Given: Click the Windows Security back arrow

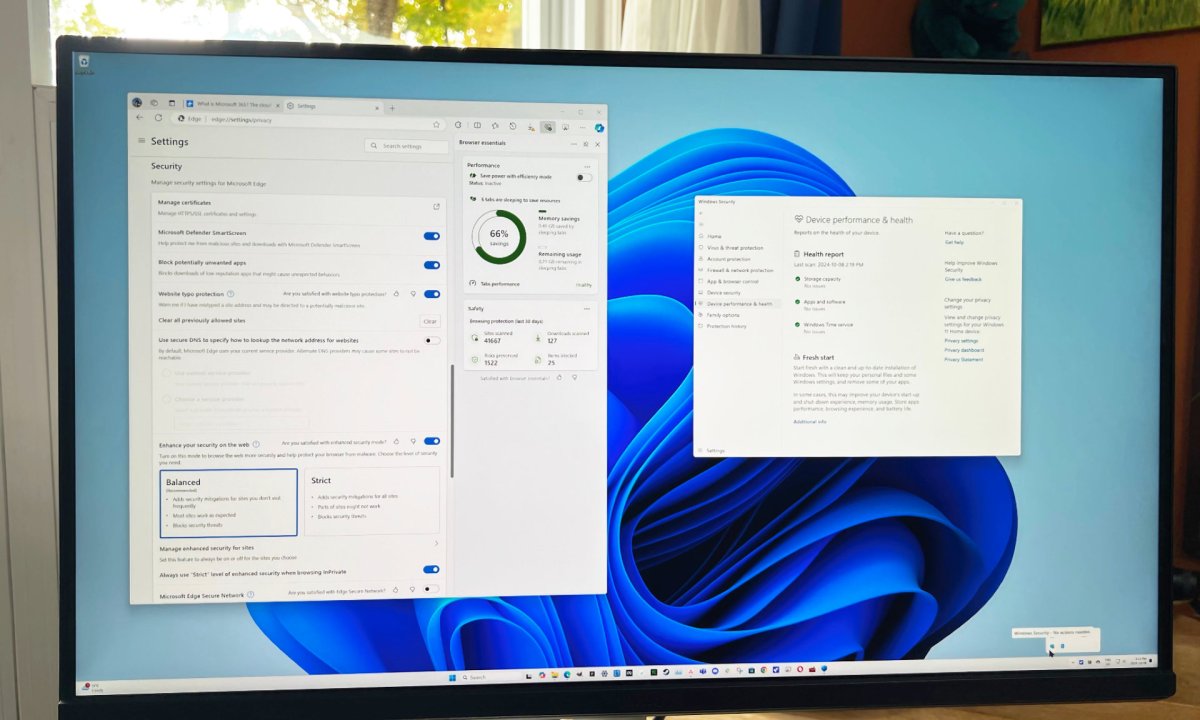Looking at the screenshot, I should click(x=700, y=213).
